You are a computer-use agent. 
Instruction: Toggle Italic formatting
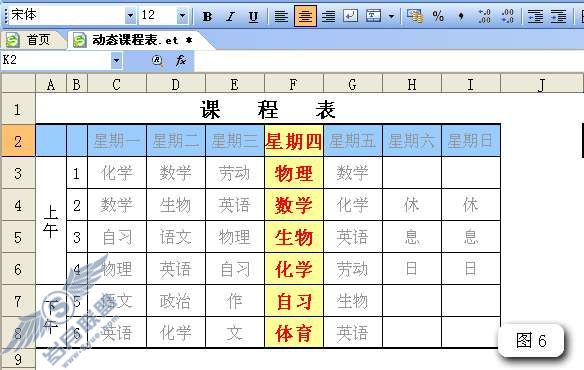tap(231, 16)
